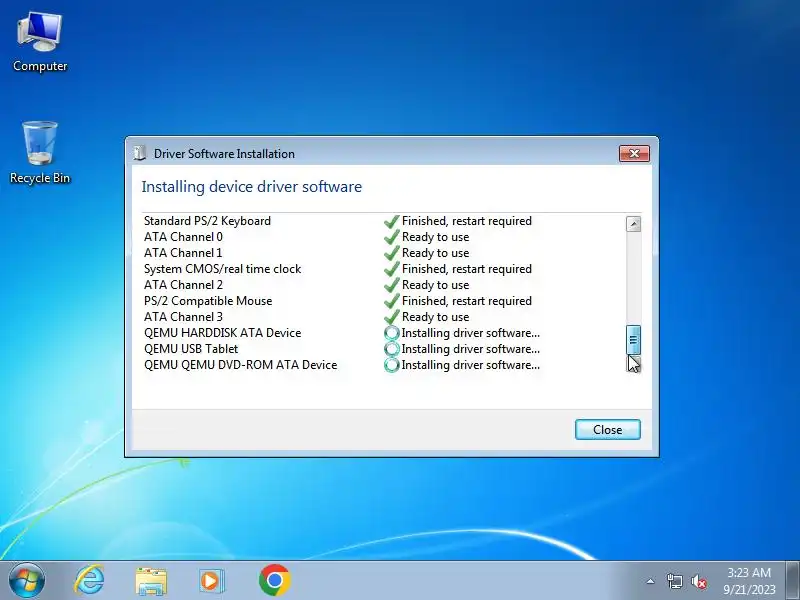The height and width of the screenshot is (600, 800).
Task: Click the PS/2 Keyboard 'Finished, restart required' status
Action: (467, 221)
